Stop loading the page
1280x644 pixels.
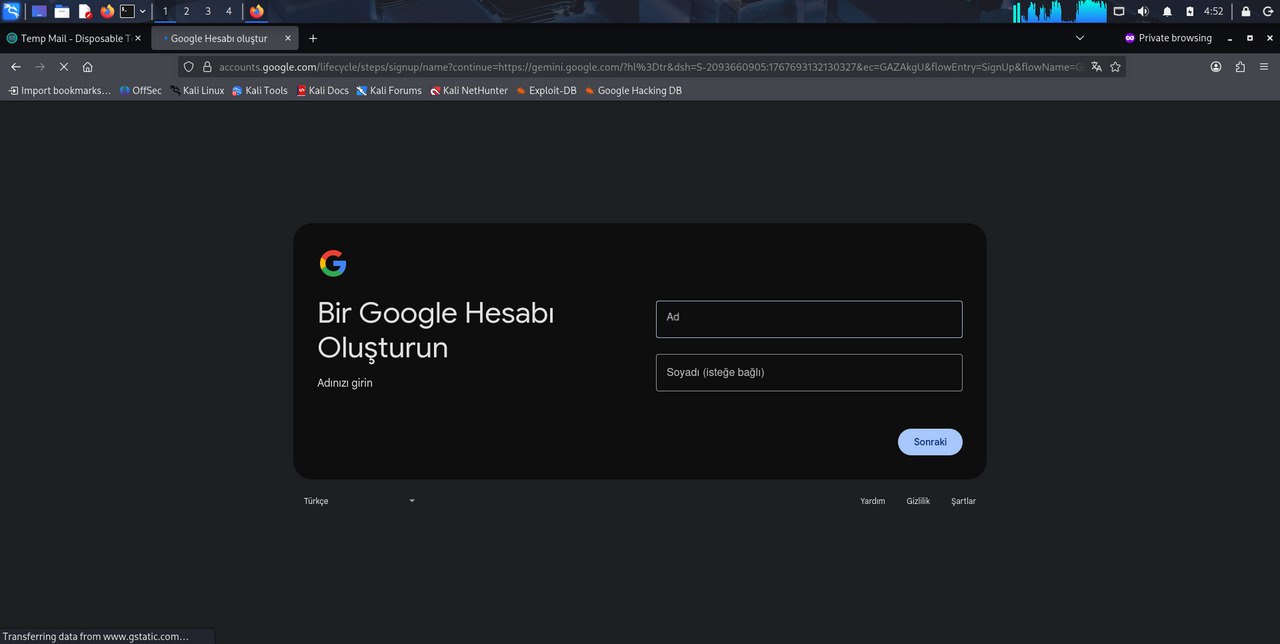63,67
